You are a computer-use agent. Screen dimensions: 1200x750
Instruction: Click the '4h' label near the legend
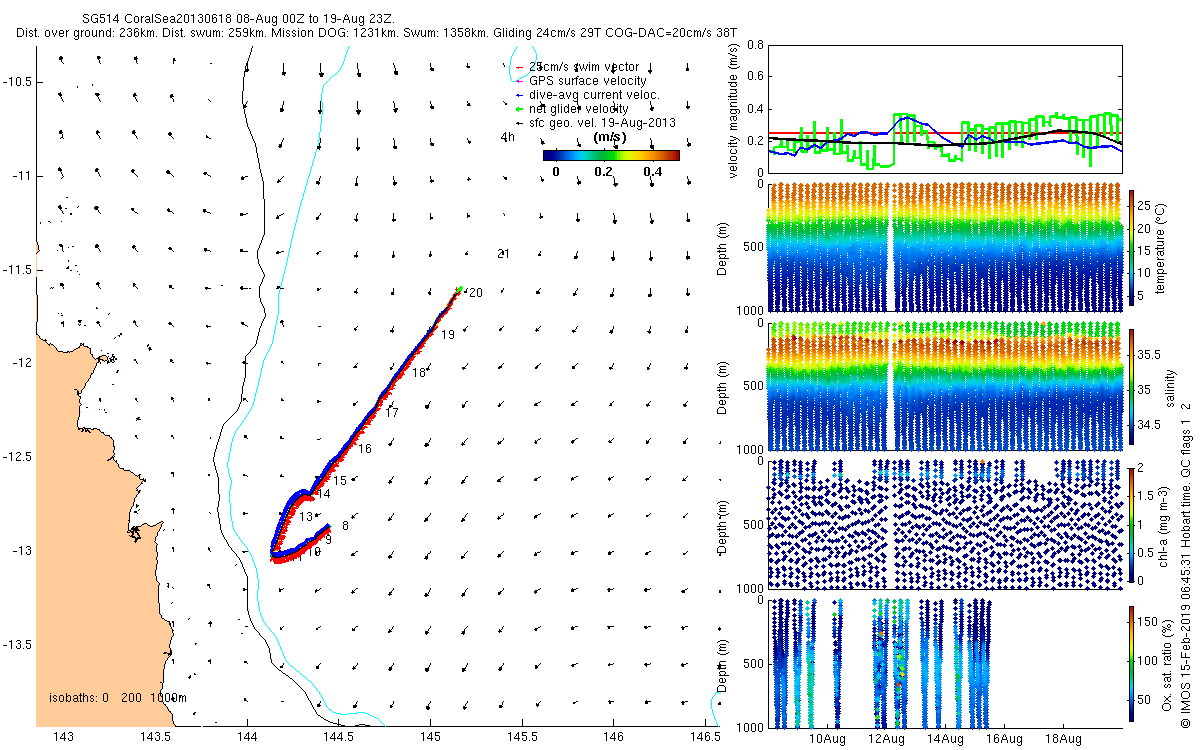click(507, 137)
